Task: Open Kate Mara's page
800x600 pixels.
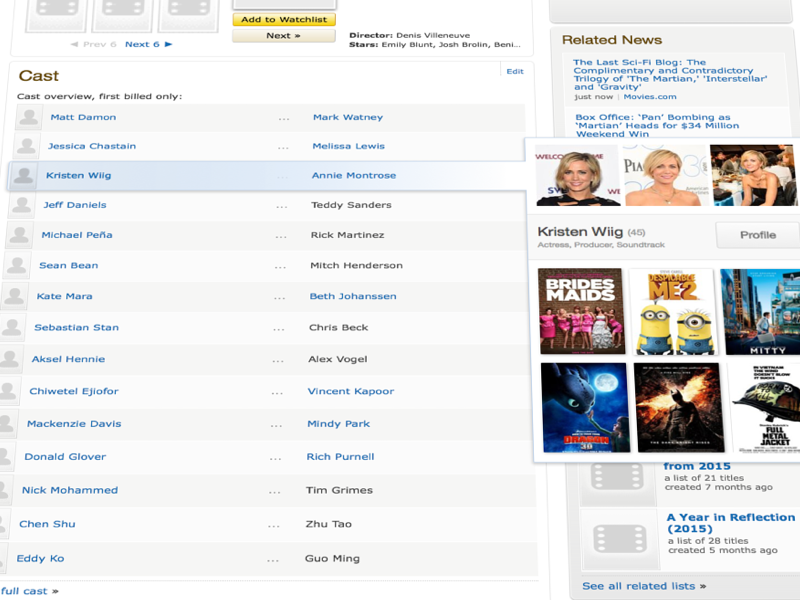Action: point(65,296)
